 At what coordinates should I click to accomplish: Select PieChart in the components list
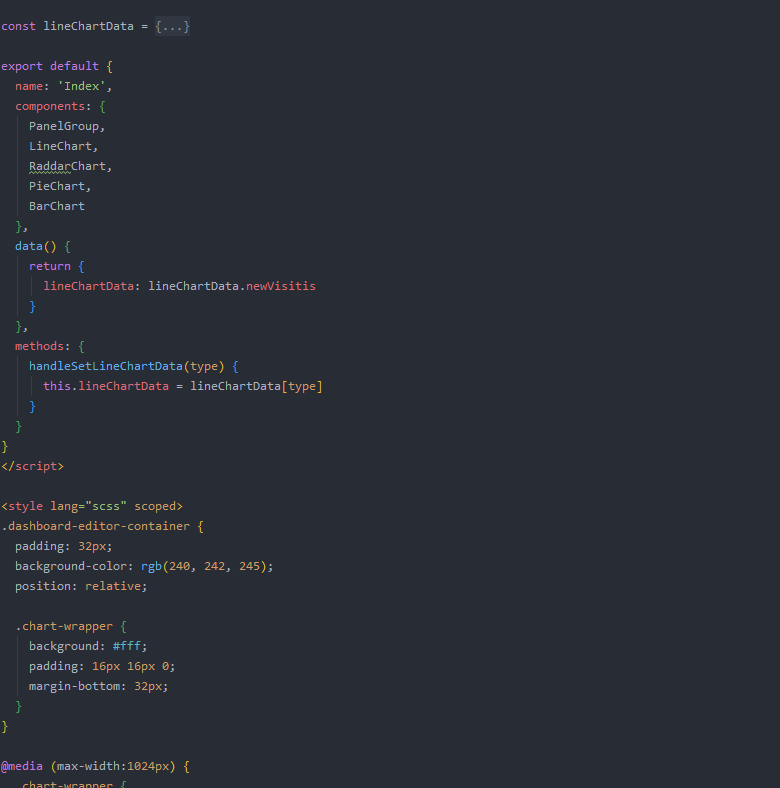click(57, 186)
